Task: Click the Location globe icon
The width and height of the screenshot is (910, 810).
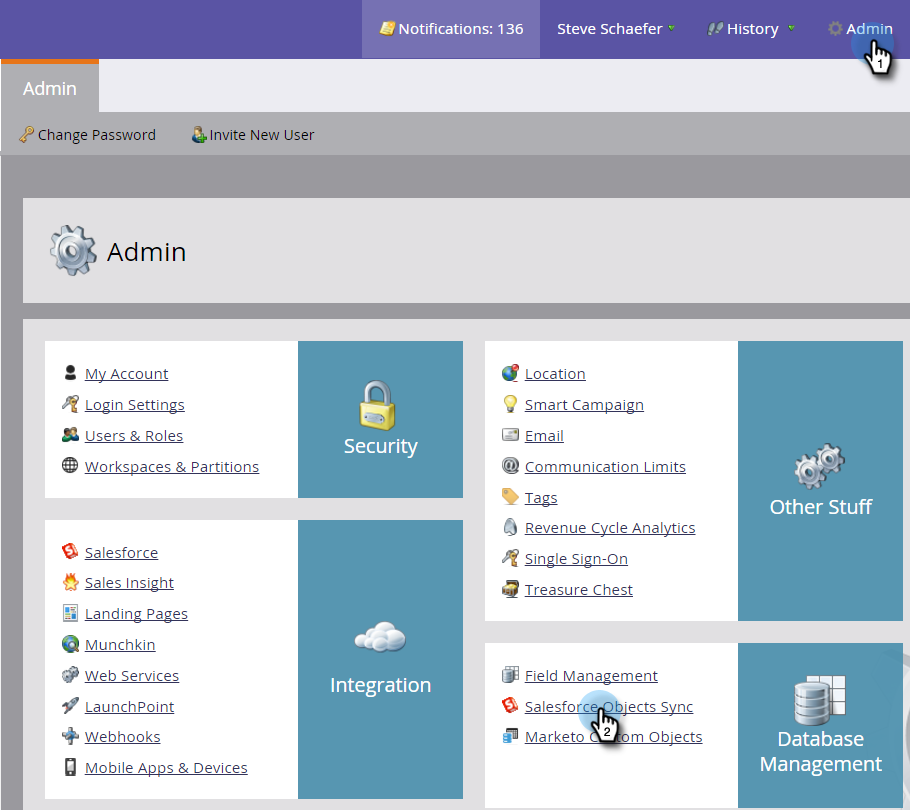Action: coord(510,373)
